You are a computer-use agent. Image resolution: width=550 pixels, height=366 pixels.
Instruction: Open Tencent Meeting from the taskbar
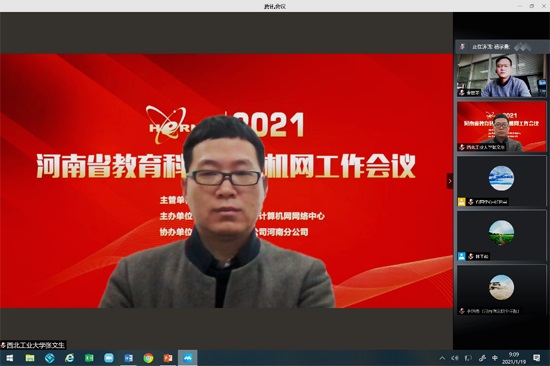coord(188,358)
